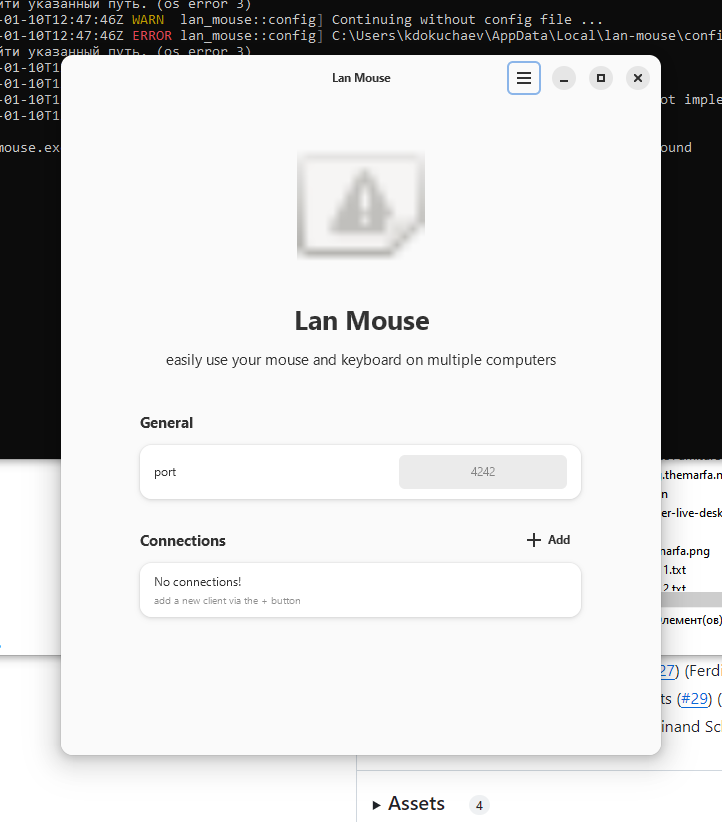
Task: Maximize the Lan Mouse window
Action: tap(601, 78)
